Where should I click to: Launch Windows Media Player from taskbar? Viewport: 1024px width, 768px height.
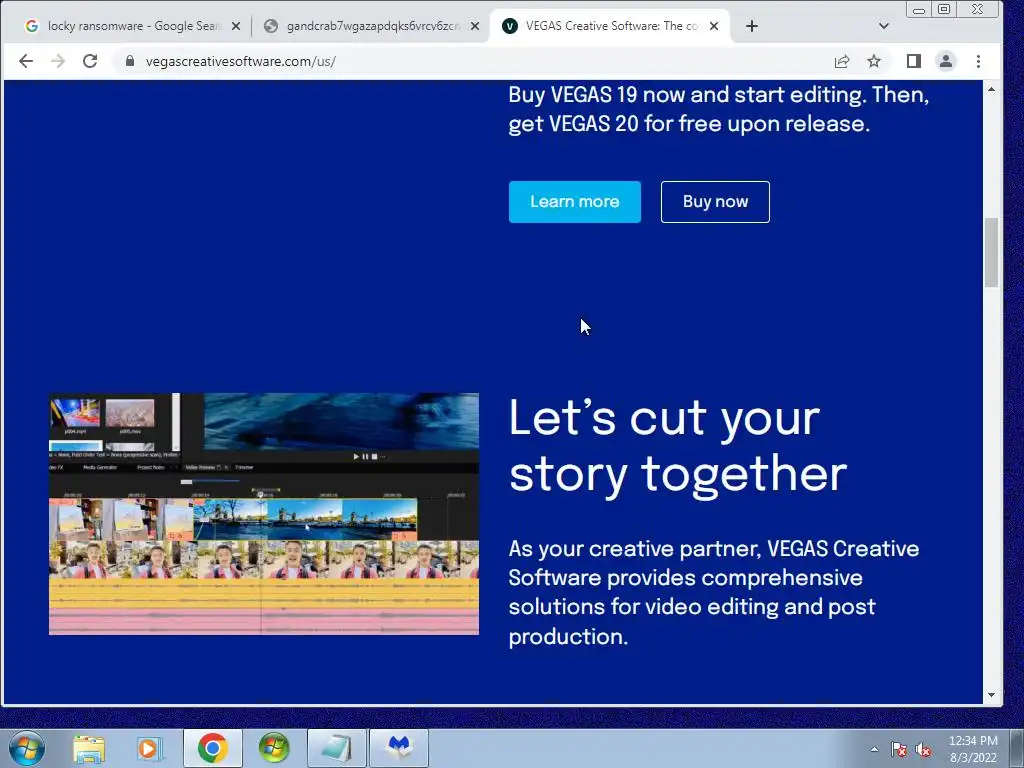(149, 748)
